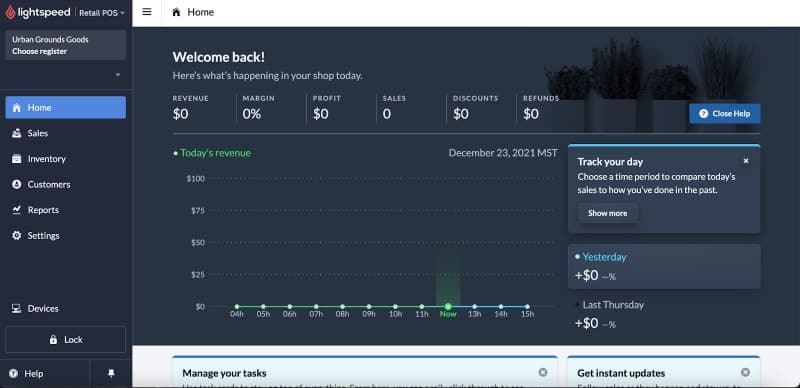Open Help in the sidebar footer
The height and width of the screenshot is (388, 800).
click(x=27, y=374)
